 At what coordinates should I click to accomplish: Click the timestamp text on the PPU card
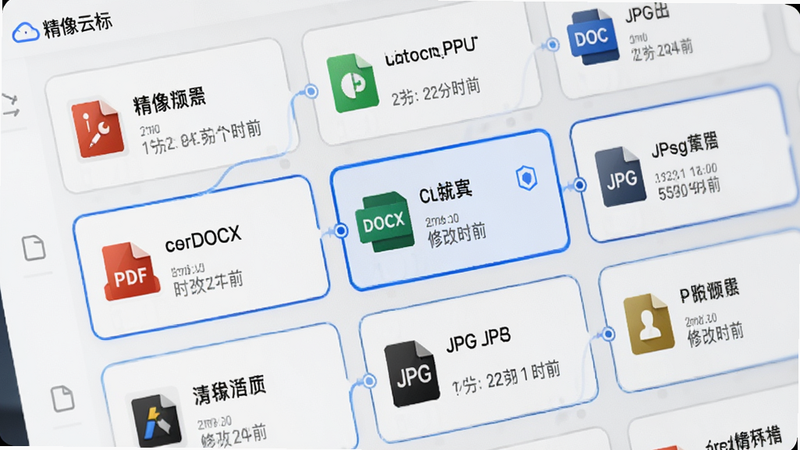point(436,92)
